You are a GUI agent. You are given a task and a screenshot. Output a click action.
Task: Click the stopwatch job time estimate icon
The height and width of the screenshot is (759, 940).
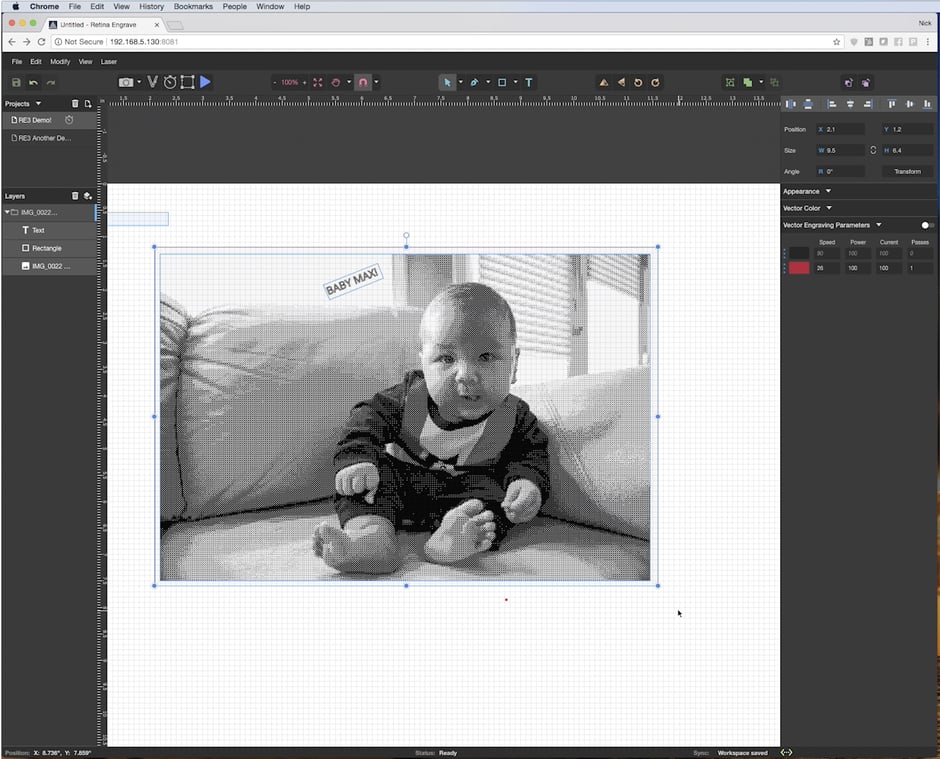tap(170, 82)
